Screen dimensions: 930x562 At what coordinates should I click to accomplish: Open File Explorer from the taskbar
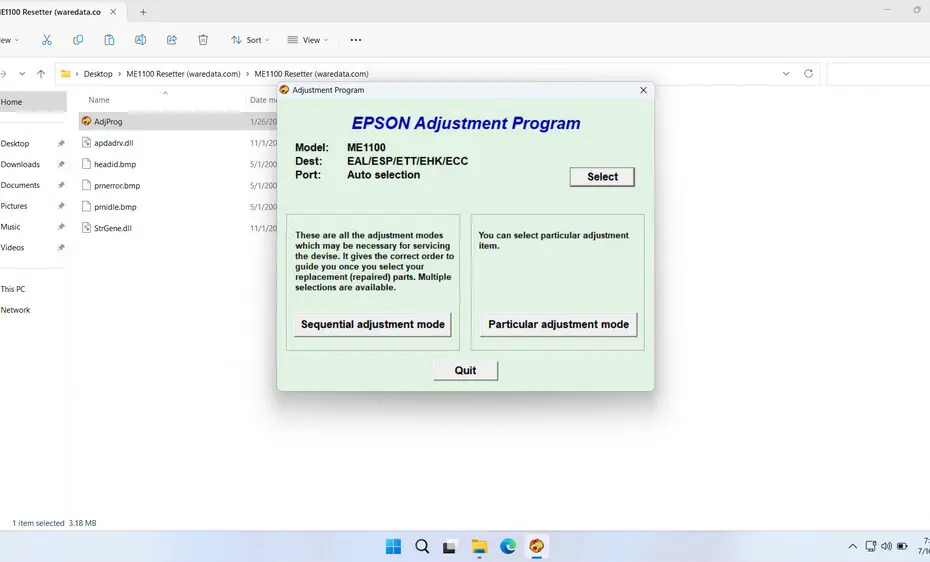tap(479, 546)
